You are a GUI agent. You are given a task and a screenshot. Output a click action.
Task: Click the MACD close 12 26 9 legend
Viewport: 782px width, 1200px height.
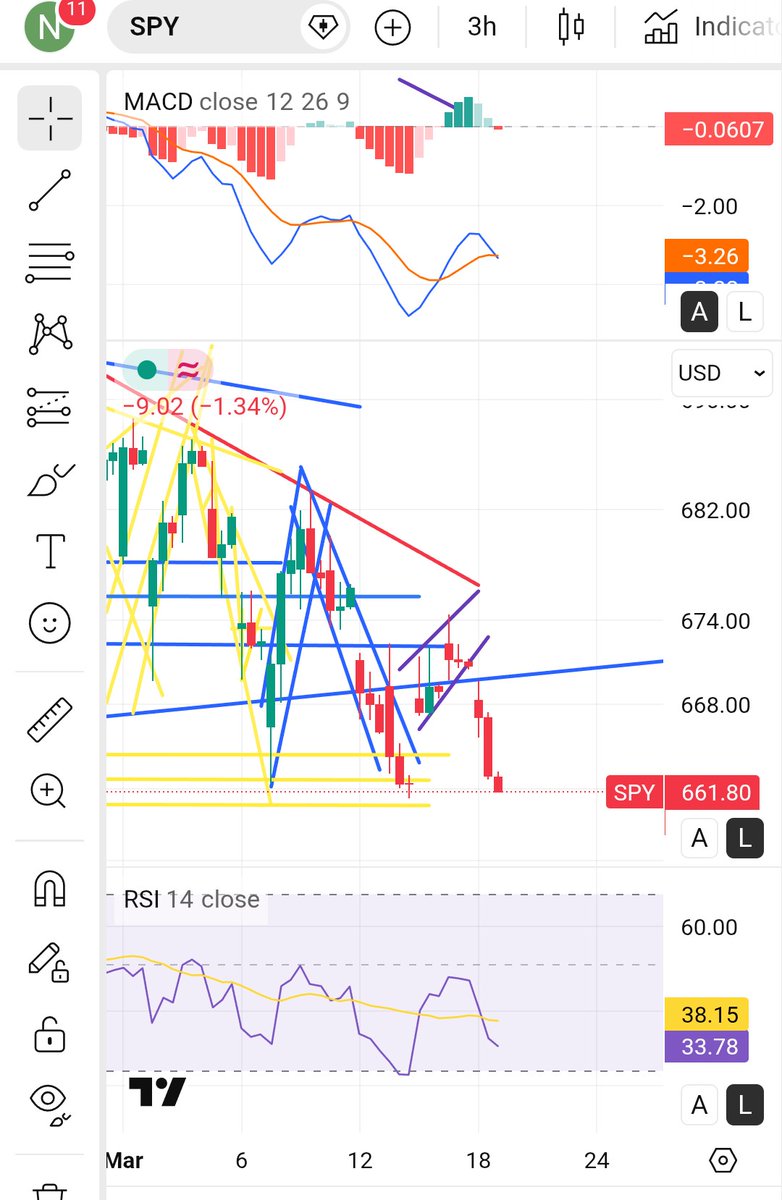click(x=236, y=102)
